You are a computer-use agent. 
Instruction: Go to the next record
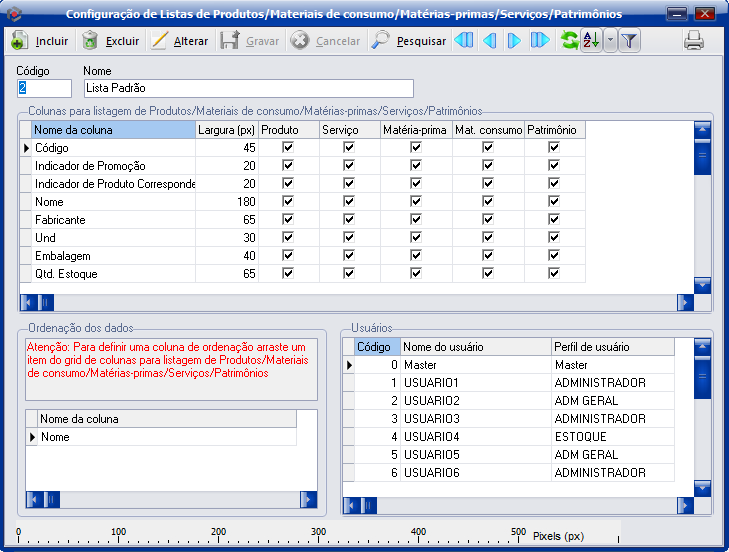[x=514, y=41]
